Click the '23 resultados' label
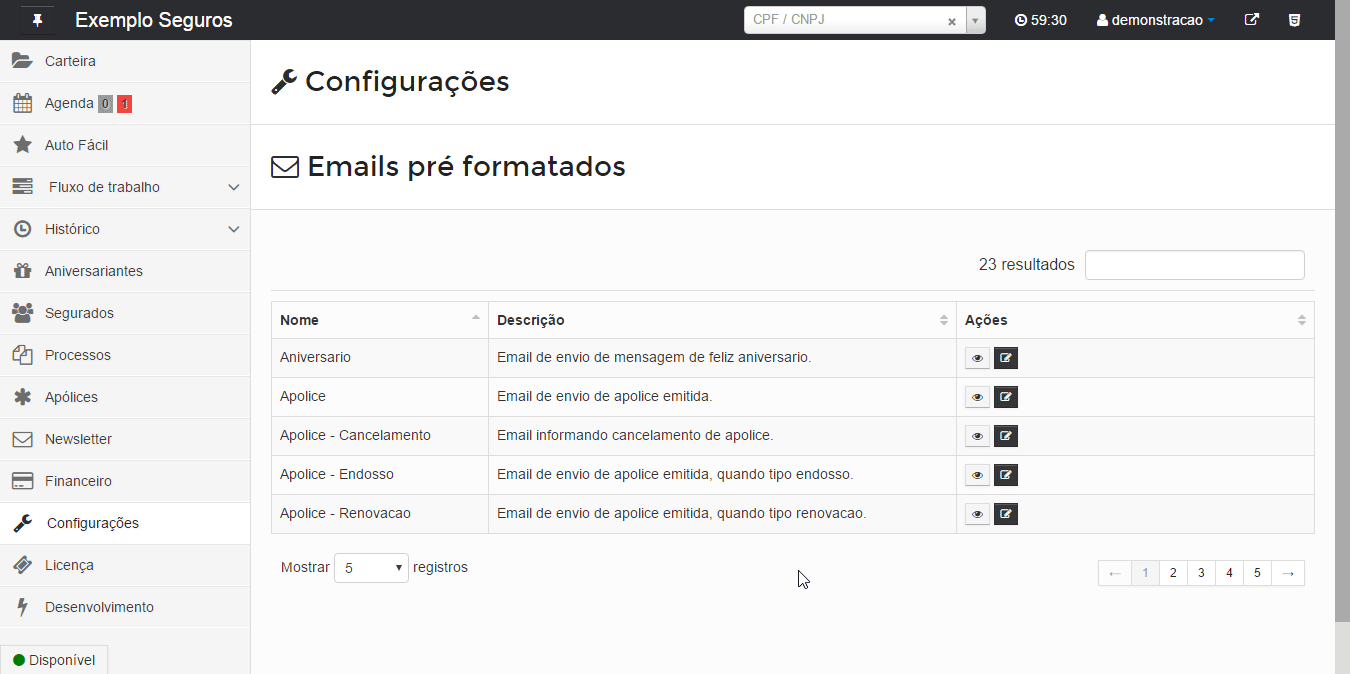 [1026, 265]
